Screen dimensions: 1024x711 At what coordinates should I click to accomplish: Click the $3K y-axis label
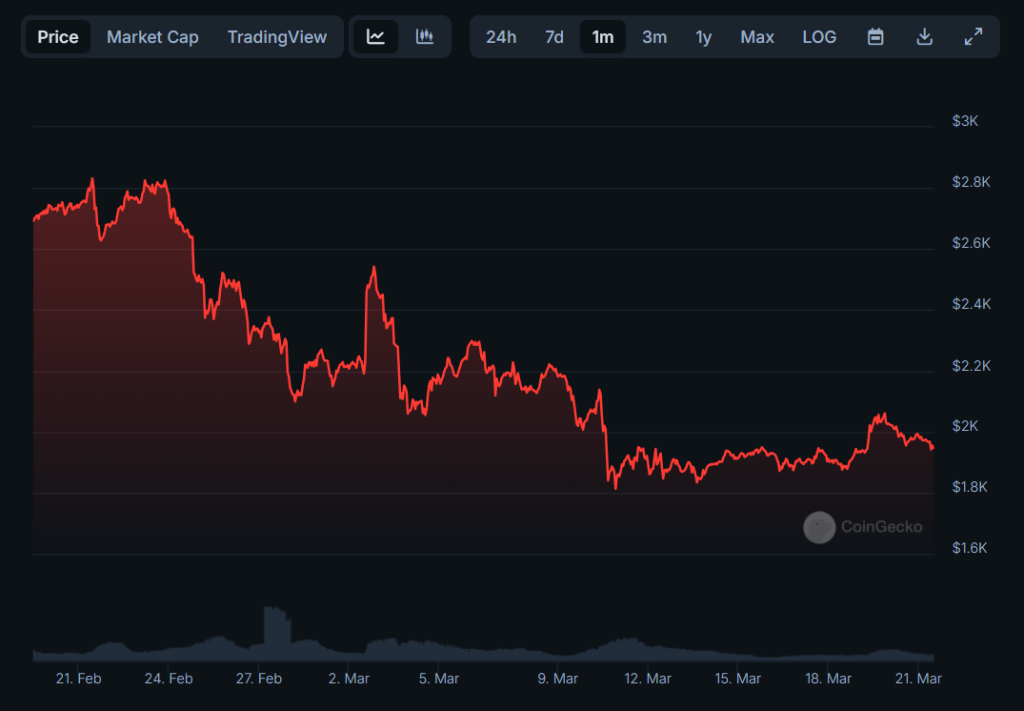tap(965, 121)
